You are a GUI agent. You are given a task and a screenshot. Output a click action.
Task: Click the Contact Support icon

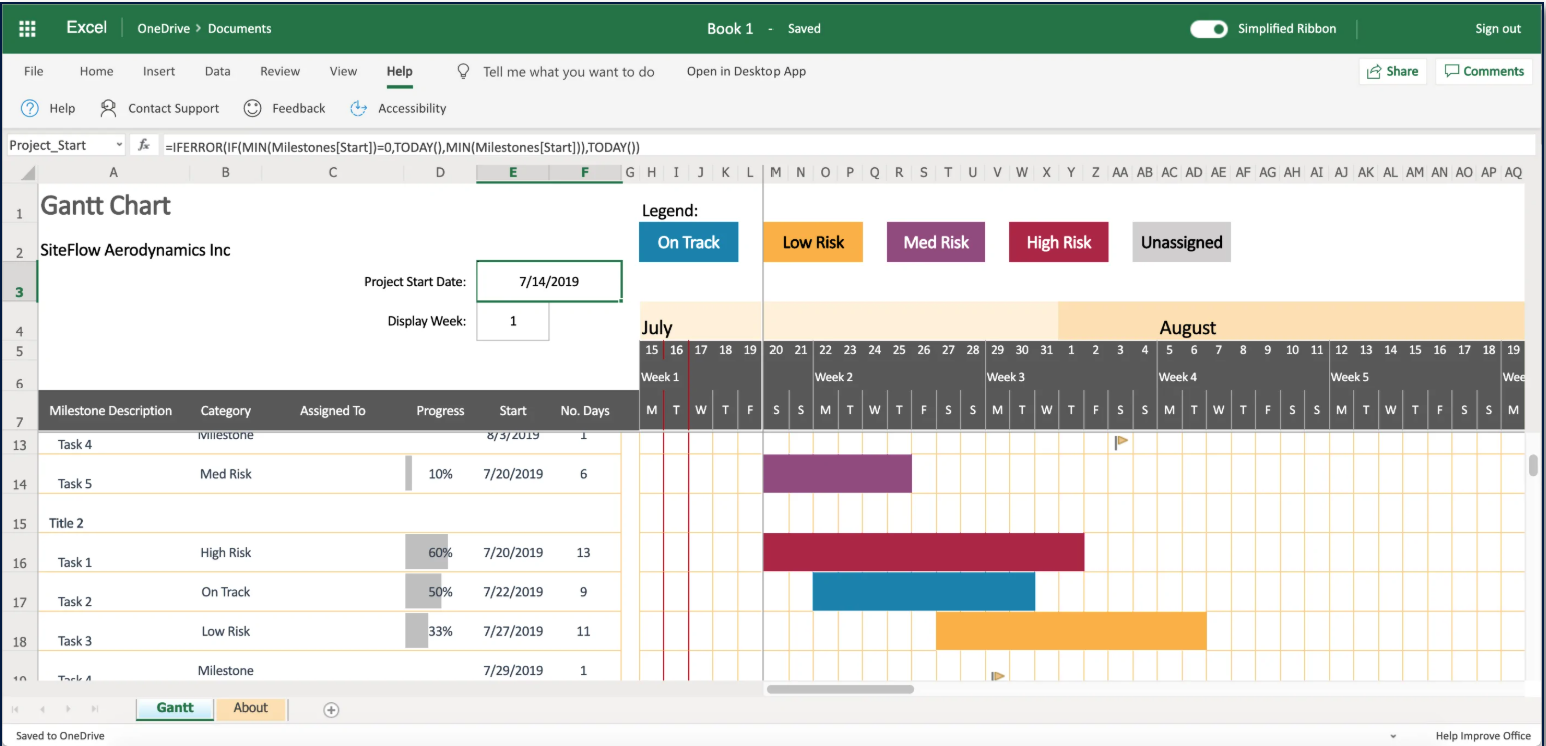pyautogui.click(x=109, y=108)
